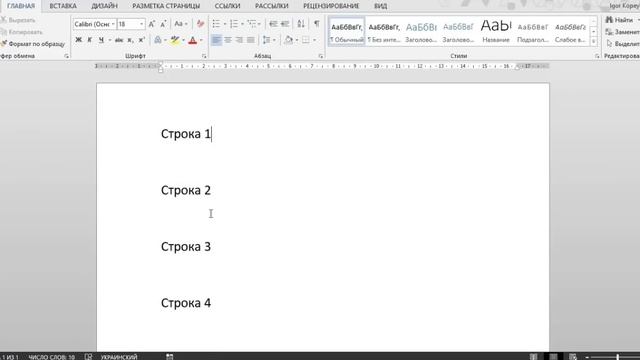Open underline style dropdown arrow
The image size is (640, 360).
(x=109, y=40)
